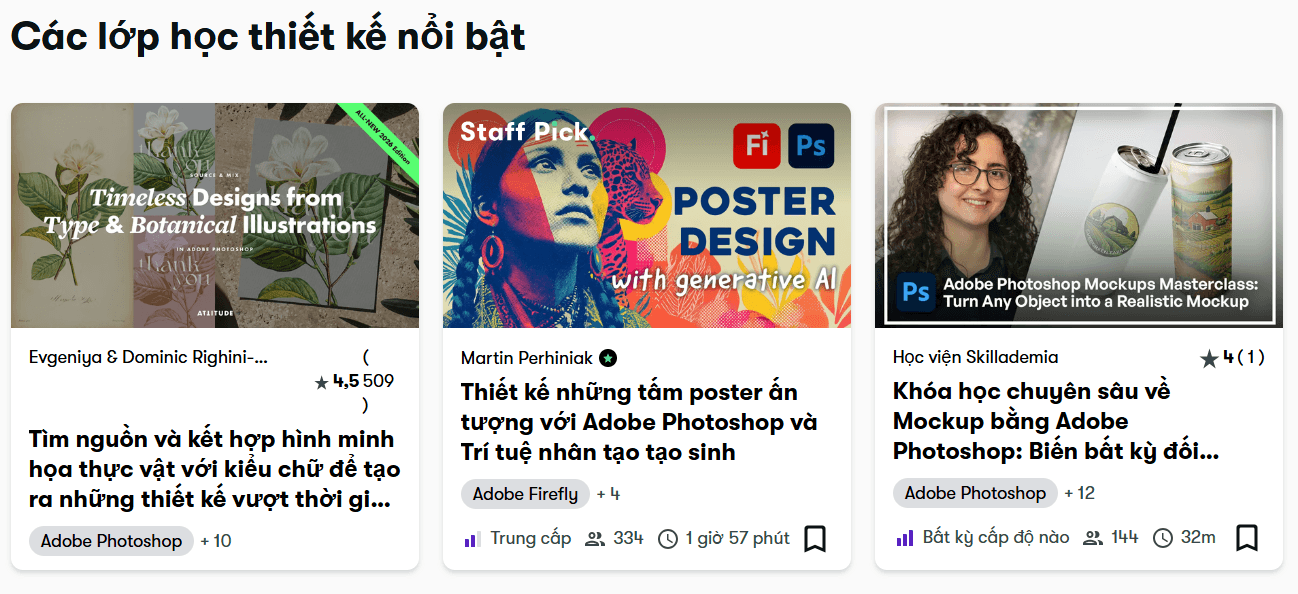
Task: Click verified badge next to Martin Perhiniak
Action: coord(608,358)
